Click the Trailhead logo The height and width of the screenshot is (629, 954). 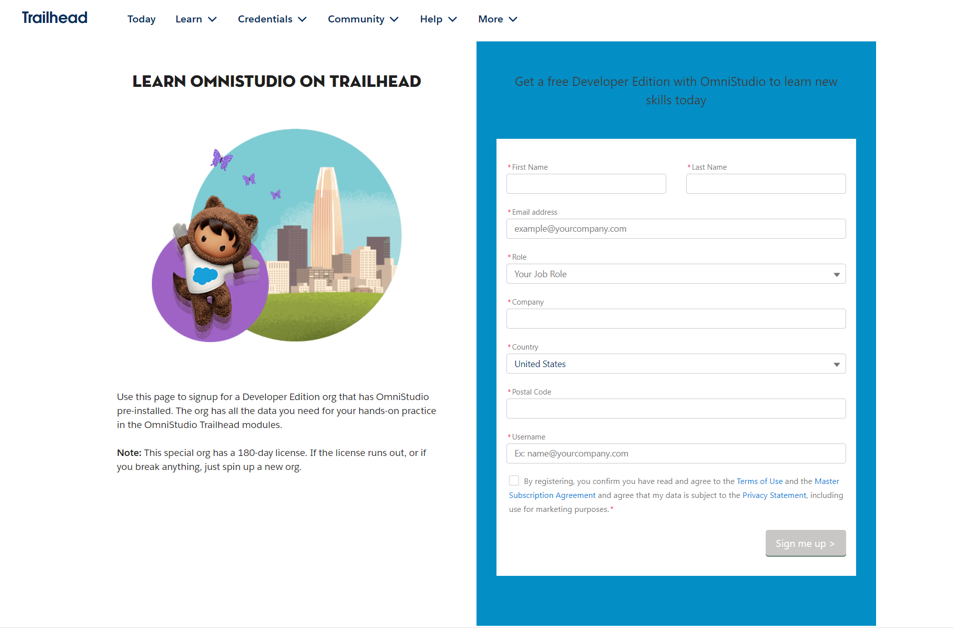54,17
